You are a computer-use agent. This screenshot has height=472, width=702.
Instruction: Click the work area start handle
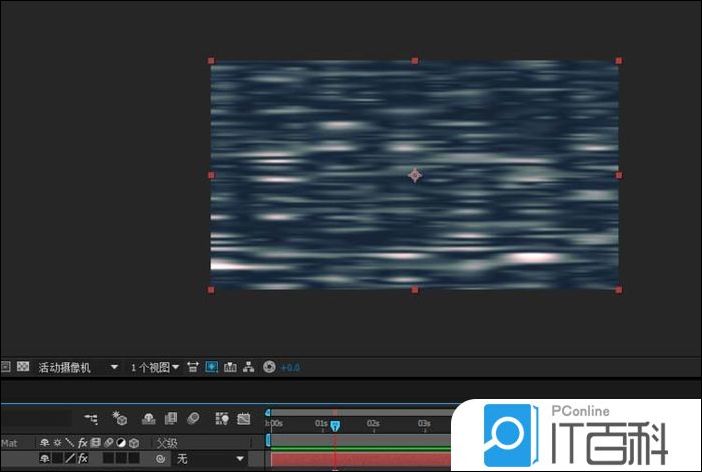click(x=268, y=440)
